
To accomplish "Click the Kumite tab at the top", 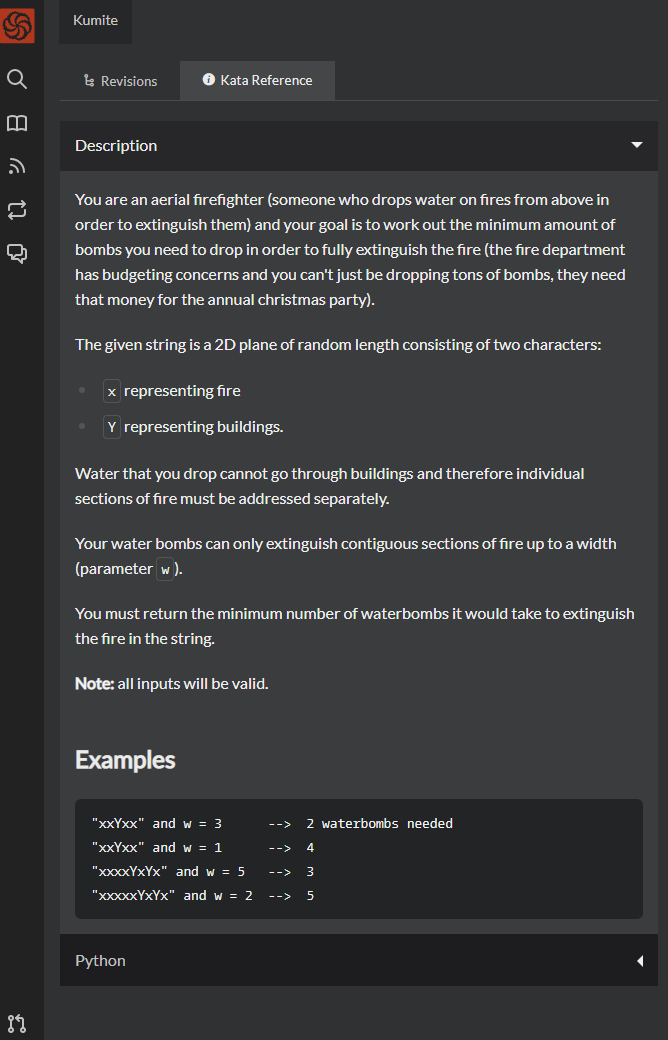I will (95, 19).
